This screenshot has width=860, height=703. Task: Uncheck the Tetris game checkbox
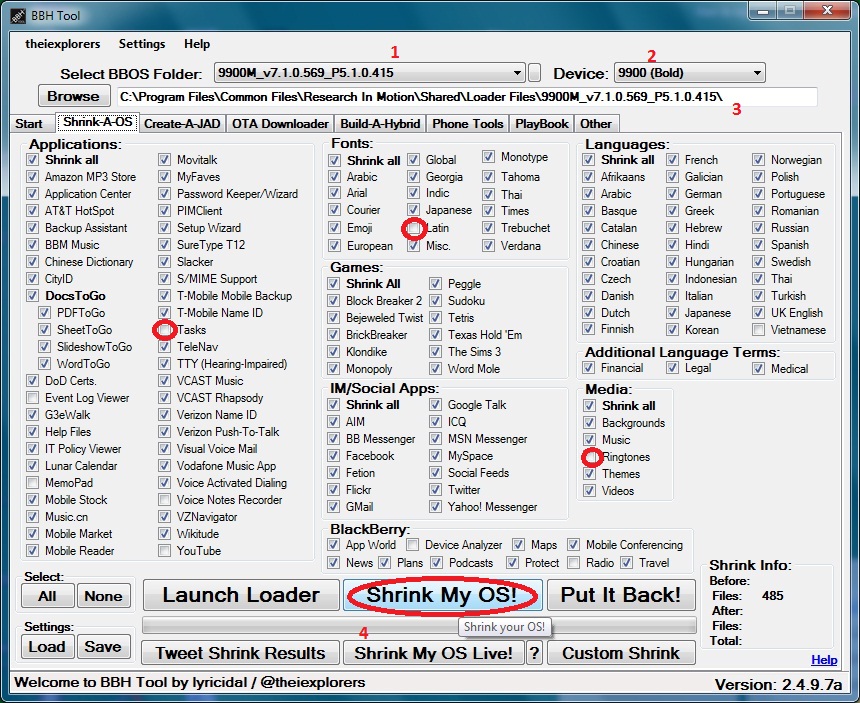pyautogui.click(x=435, y=318)
